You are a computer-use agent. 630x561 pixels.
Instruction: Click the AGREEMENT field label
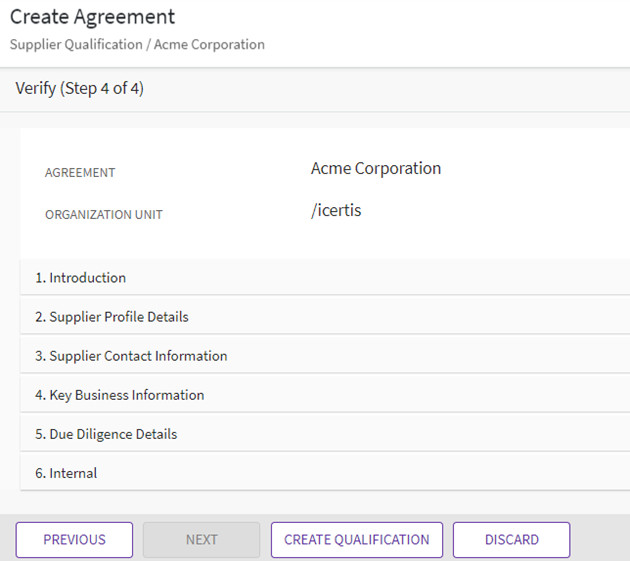pos(80,173)
